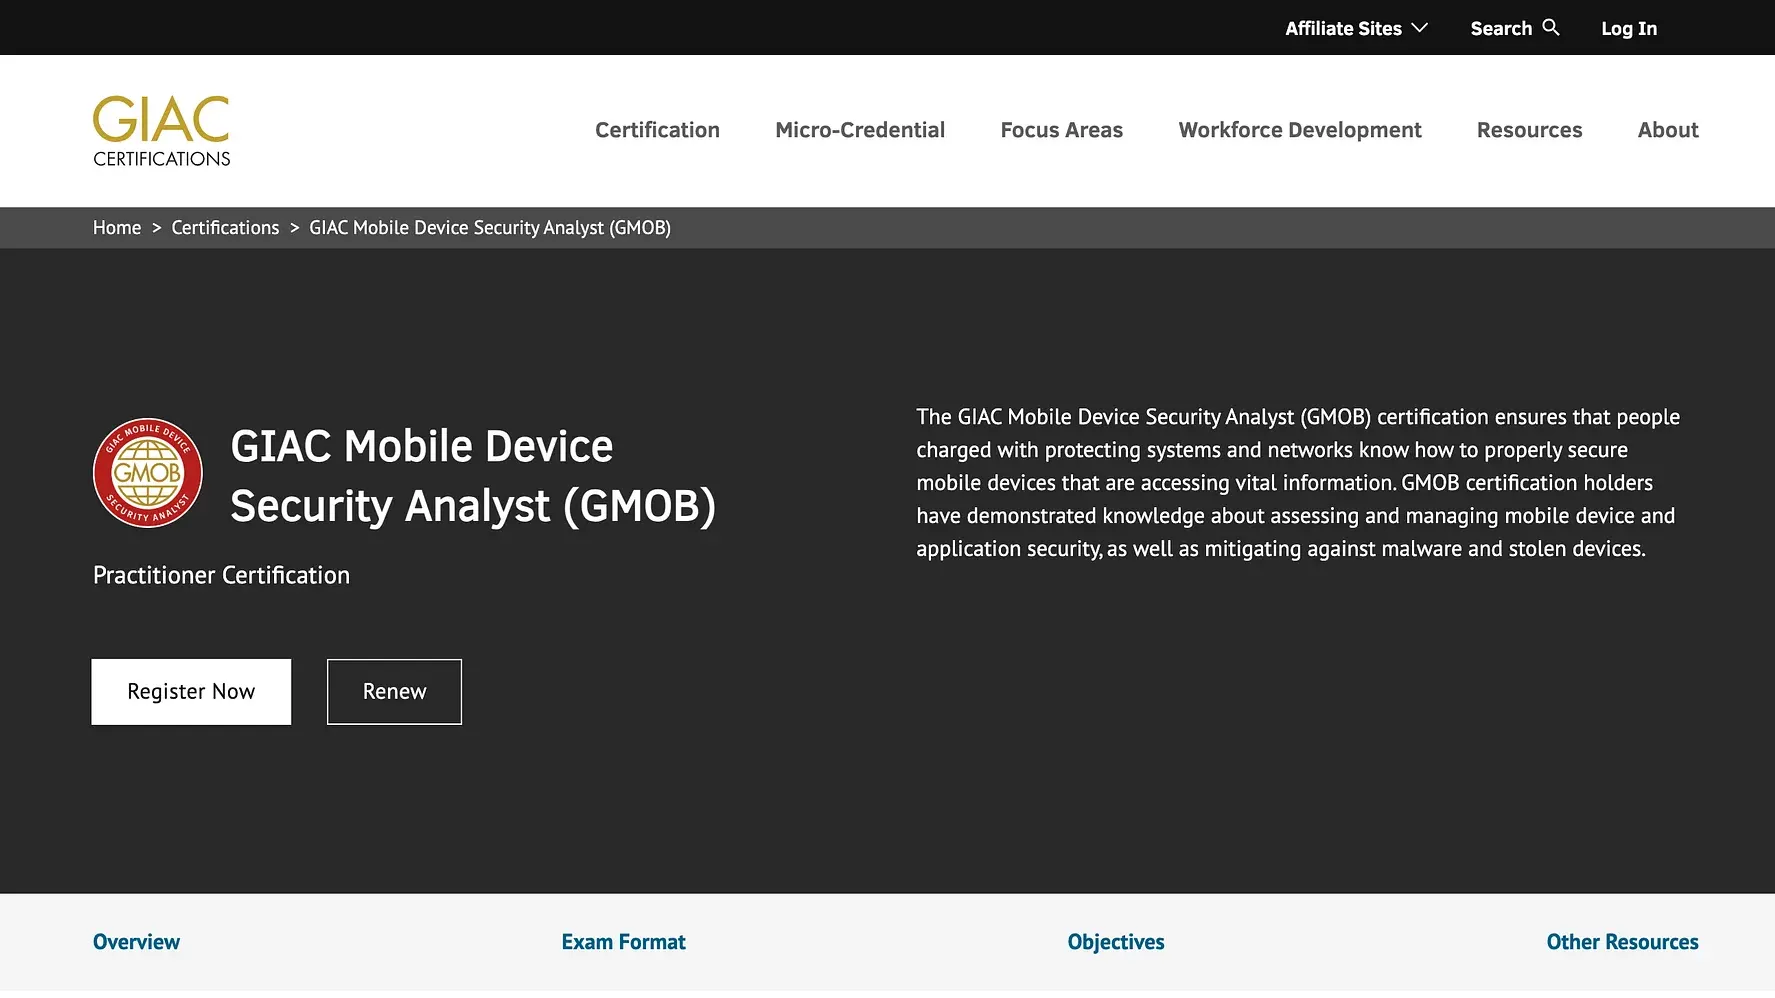Open the About menu
The image size is (1775, 998).
(1668, 130)
